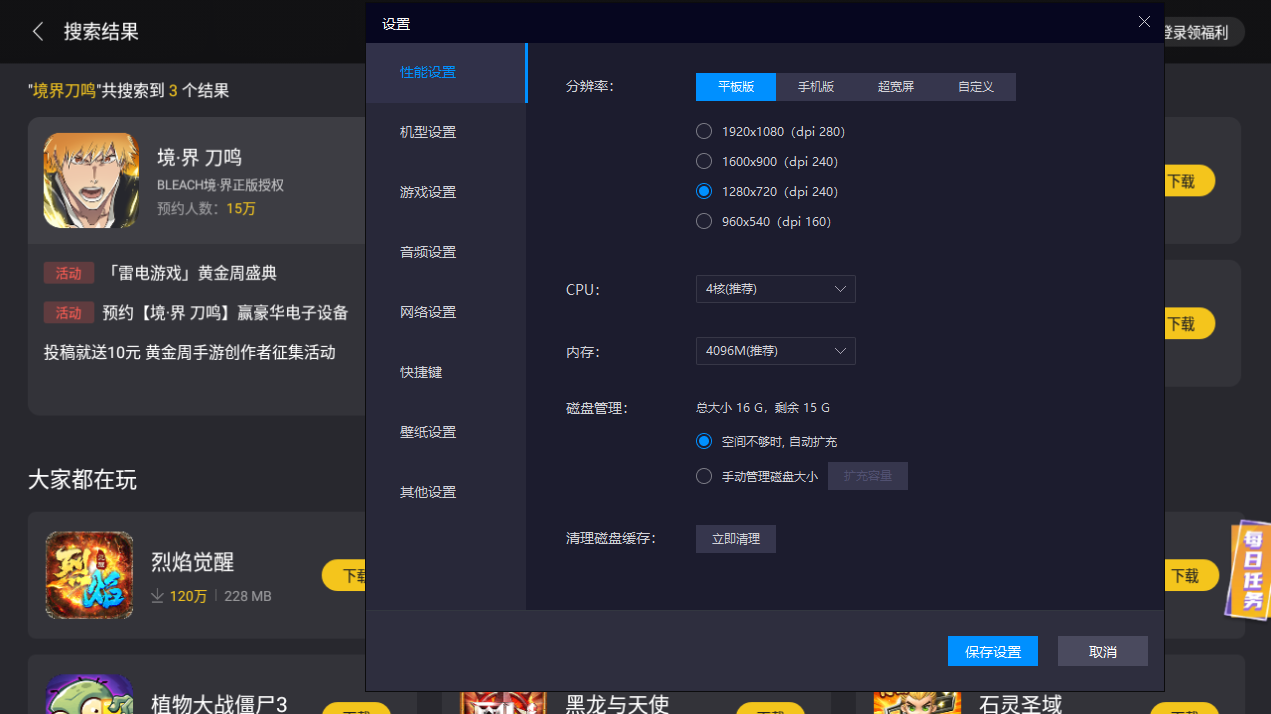Open 游戏设置 in settings sidebar

click(446, 192)
